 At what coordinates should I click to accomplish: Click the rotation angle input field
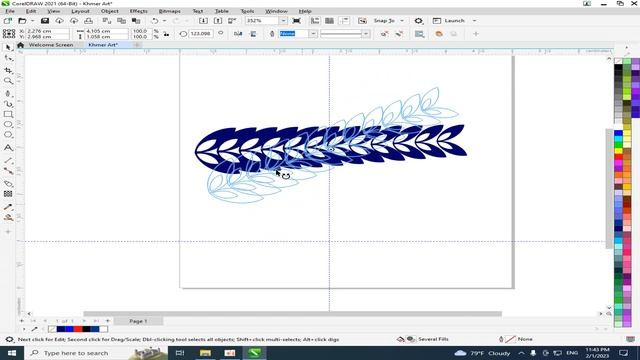[200, 34]
